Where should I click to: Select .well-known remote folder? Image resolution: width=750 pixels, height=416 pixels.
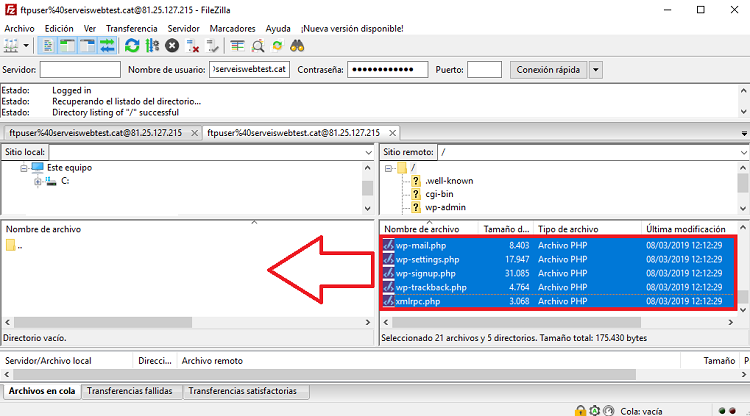449,181
